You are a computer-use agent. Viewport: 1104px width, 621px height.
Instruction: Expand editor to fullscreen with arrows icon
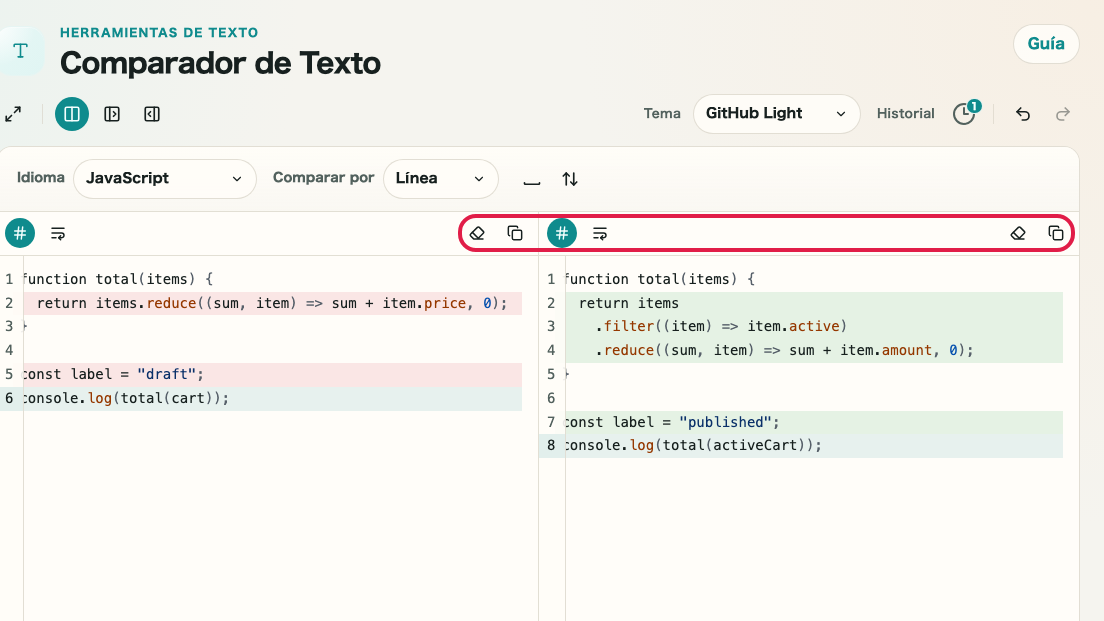click(x=13, y=114)
